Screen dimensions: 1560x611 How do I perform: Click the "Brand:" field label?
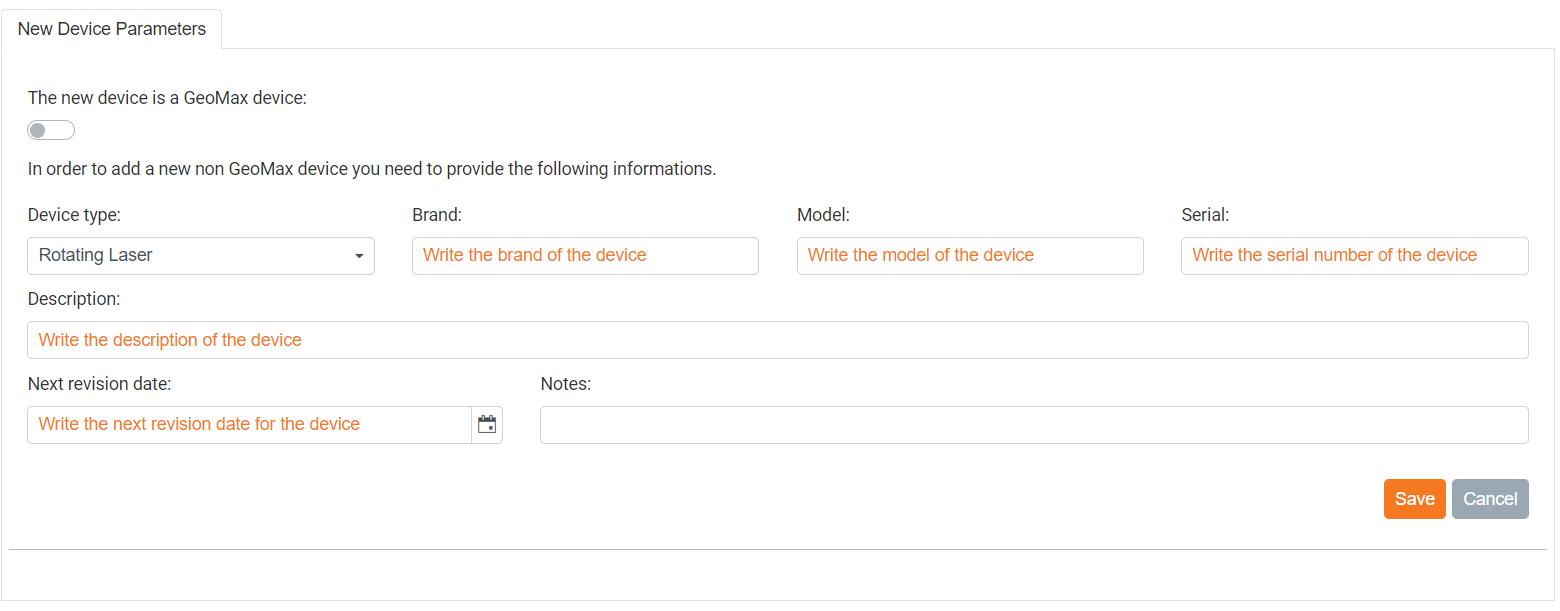pos(436,214)
